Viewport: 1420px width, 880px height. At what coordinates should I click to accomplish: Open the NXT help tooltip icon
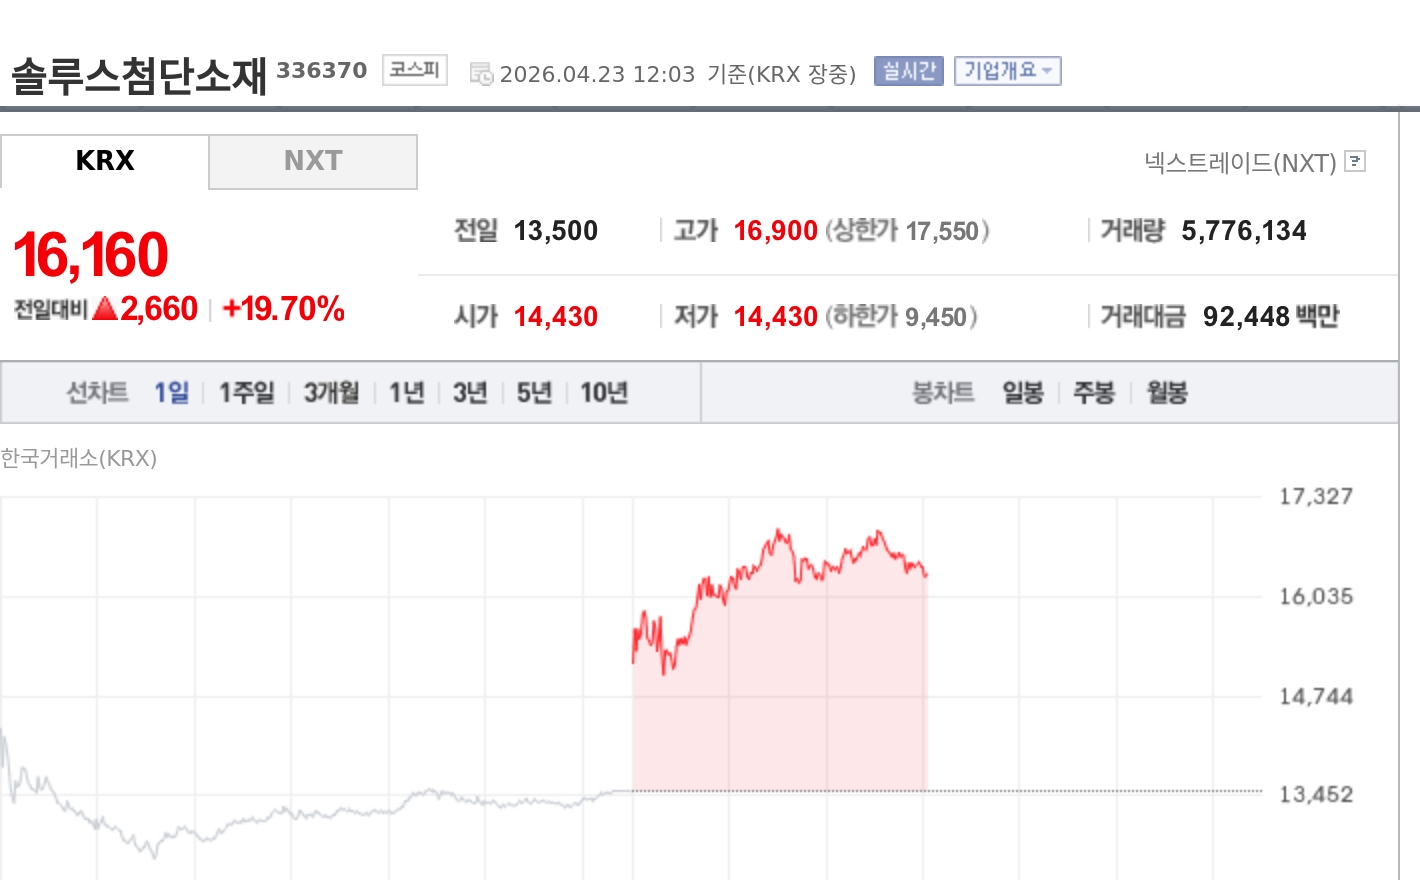(x=1354, y=161)
